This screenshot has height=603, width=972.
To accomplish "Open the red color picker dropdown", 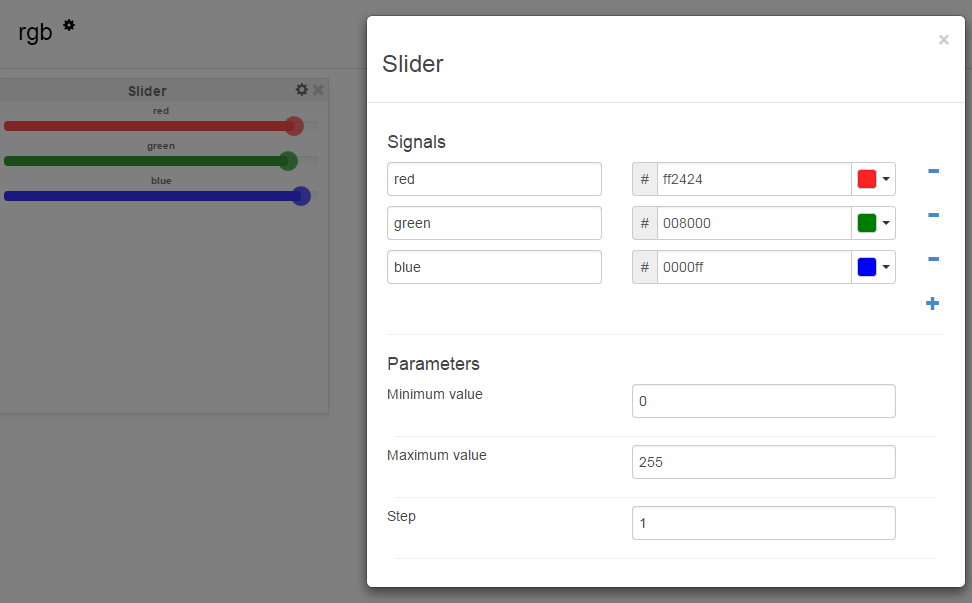I will click(x=873, y=179).
